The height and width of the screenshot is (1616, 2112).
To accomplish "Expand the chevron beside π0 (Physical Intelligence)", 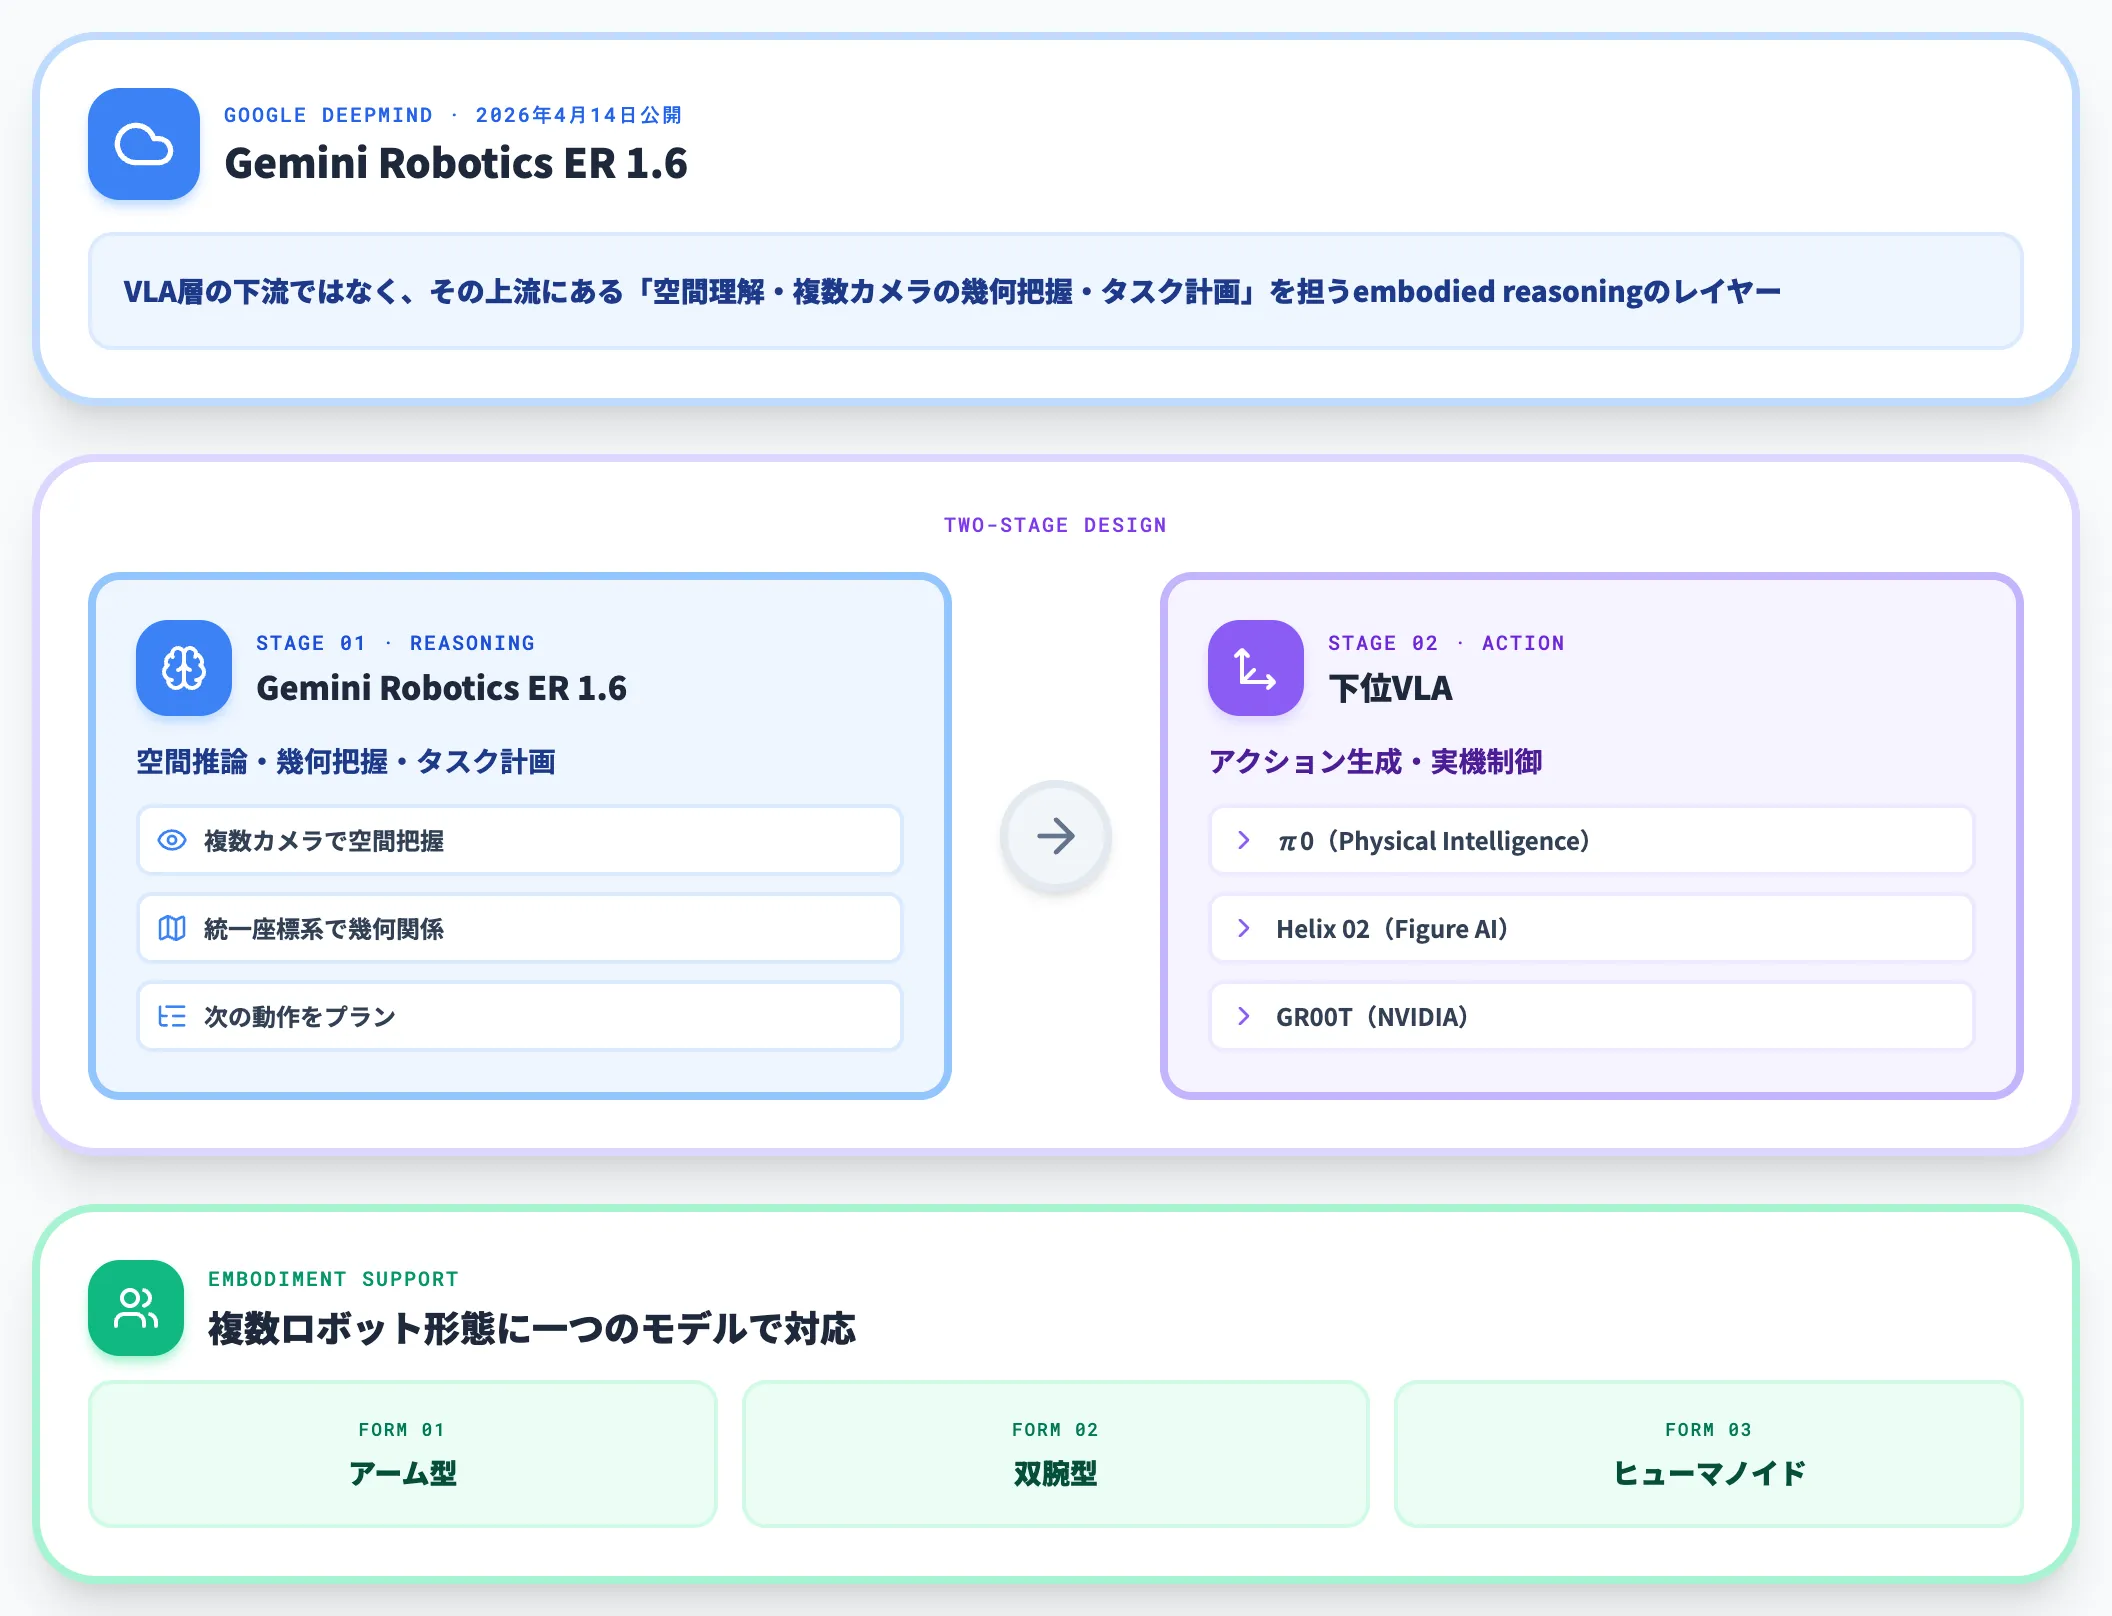I will 1244,840.
